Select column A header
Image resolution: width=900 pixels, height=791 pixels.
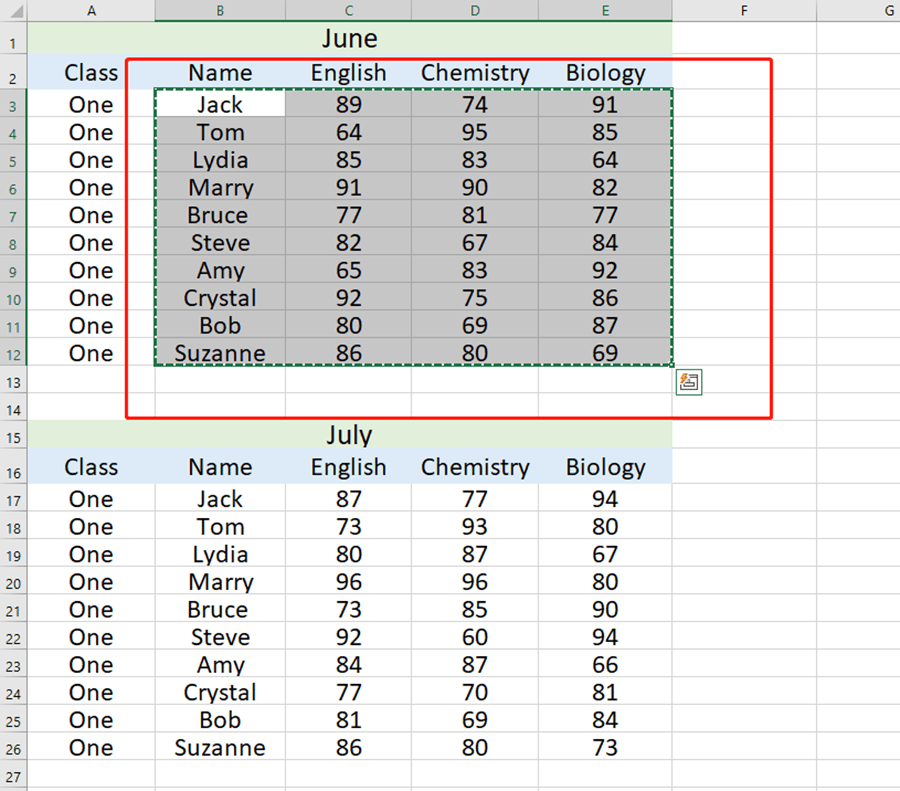(91, 10)
